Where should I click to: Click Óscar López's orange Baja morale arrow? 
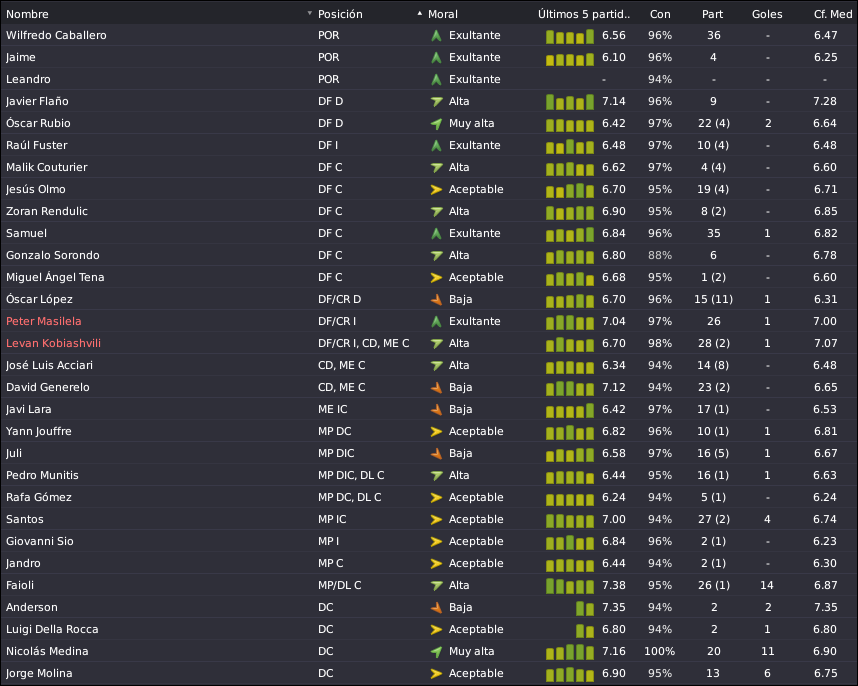click(436, 299)
